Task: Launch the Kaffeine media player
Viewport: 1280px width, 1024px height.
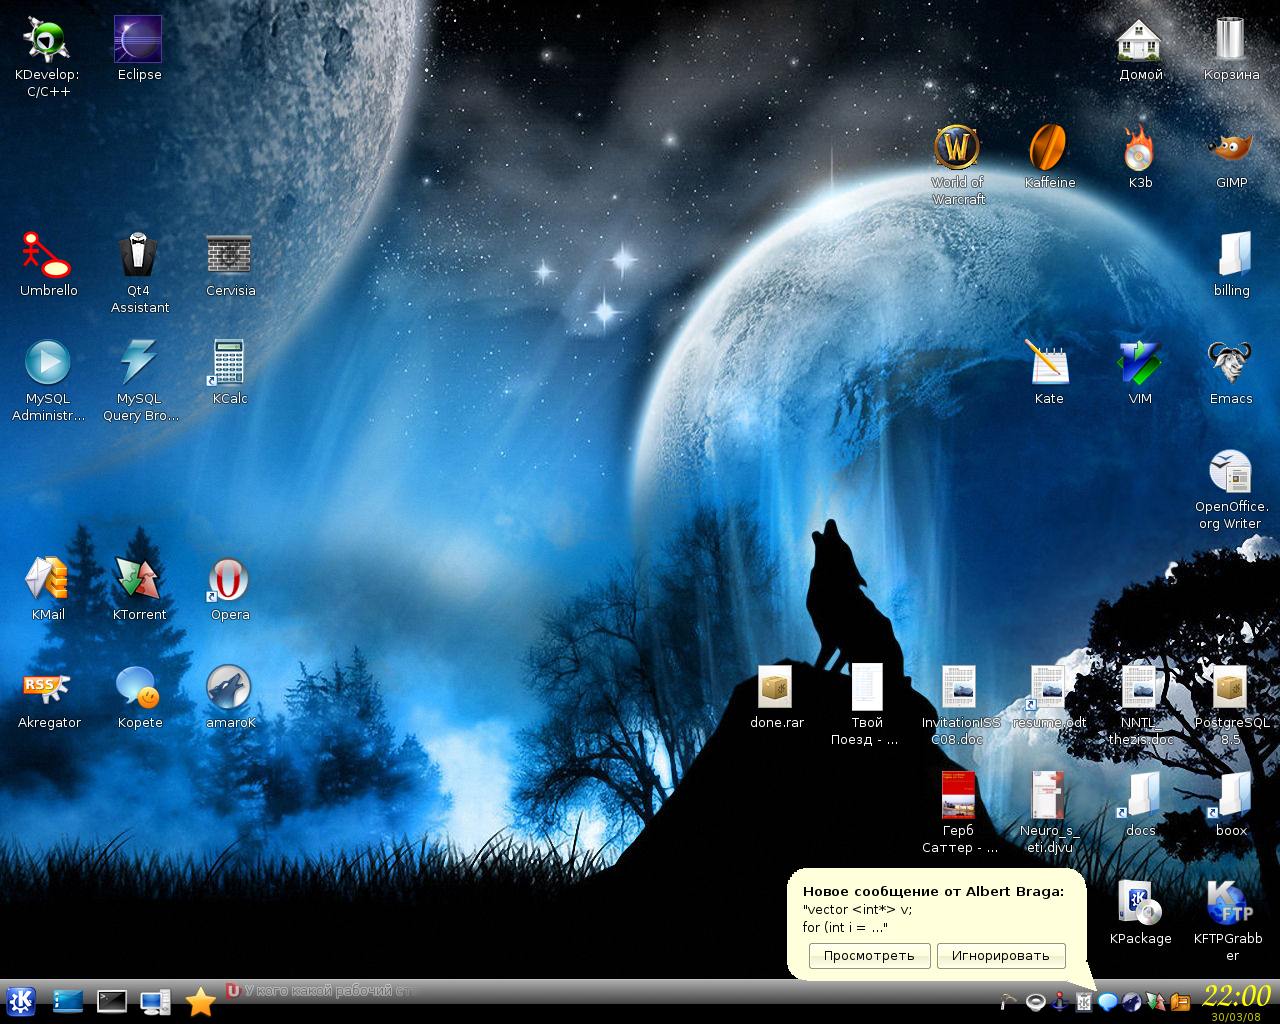Action: (1050, 148)
